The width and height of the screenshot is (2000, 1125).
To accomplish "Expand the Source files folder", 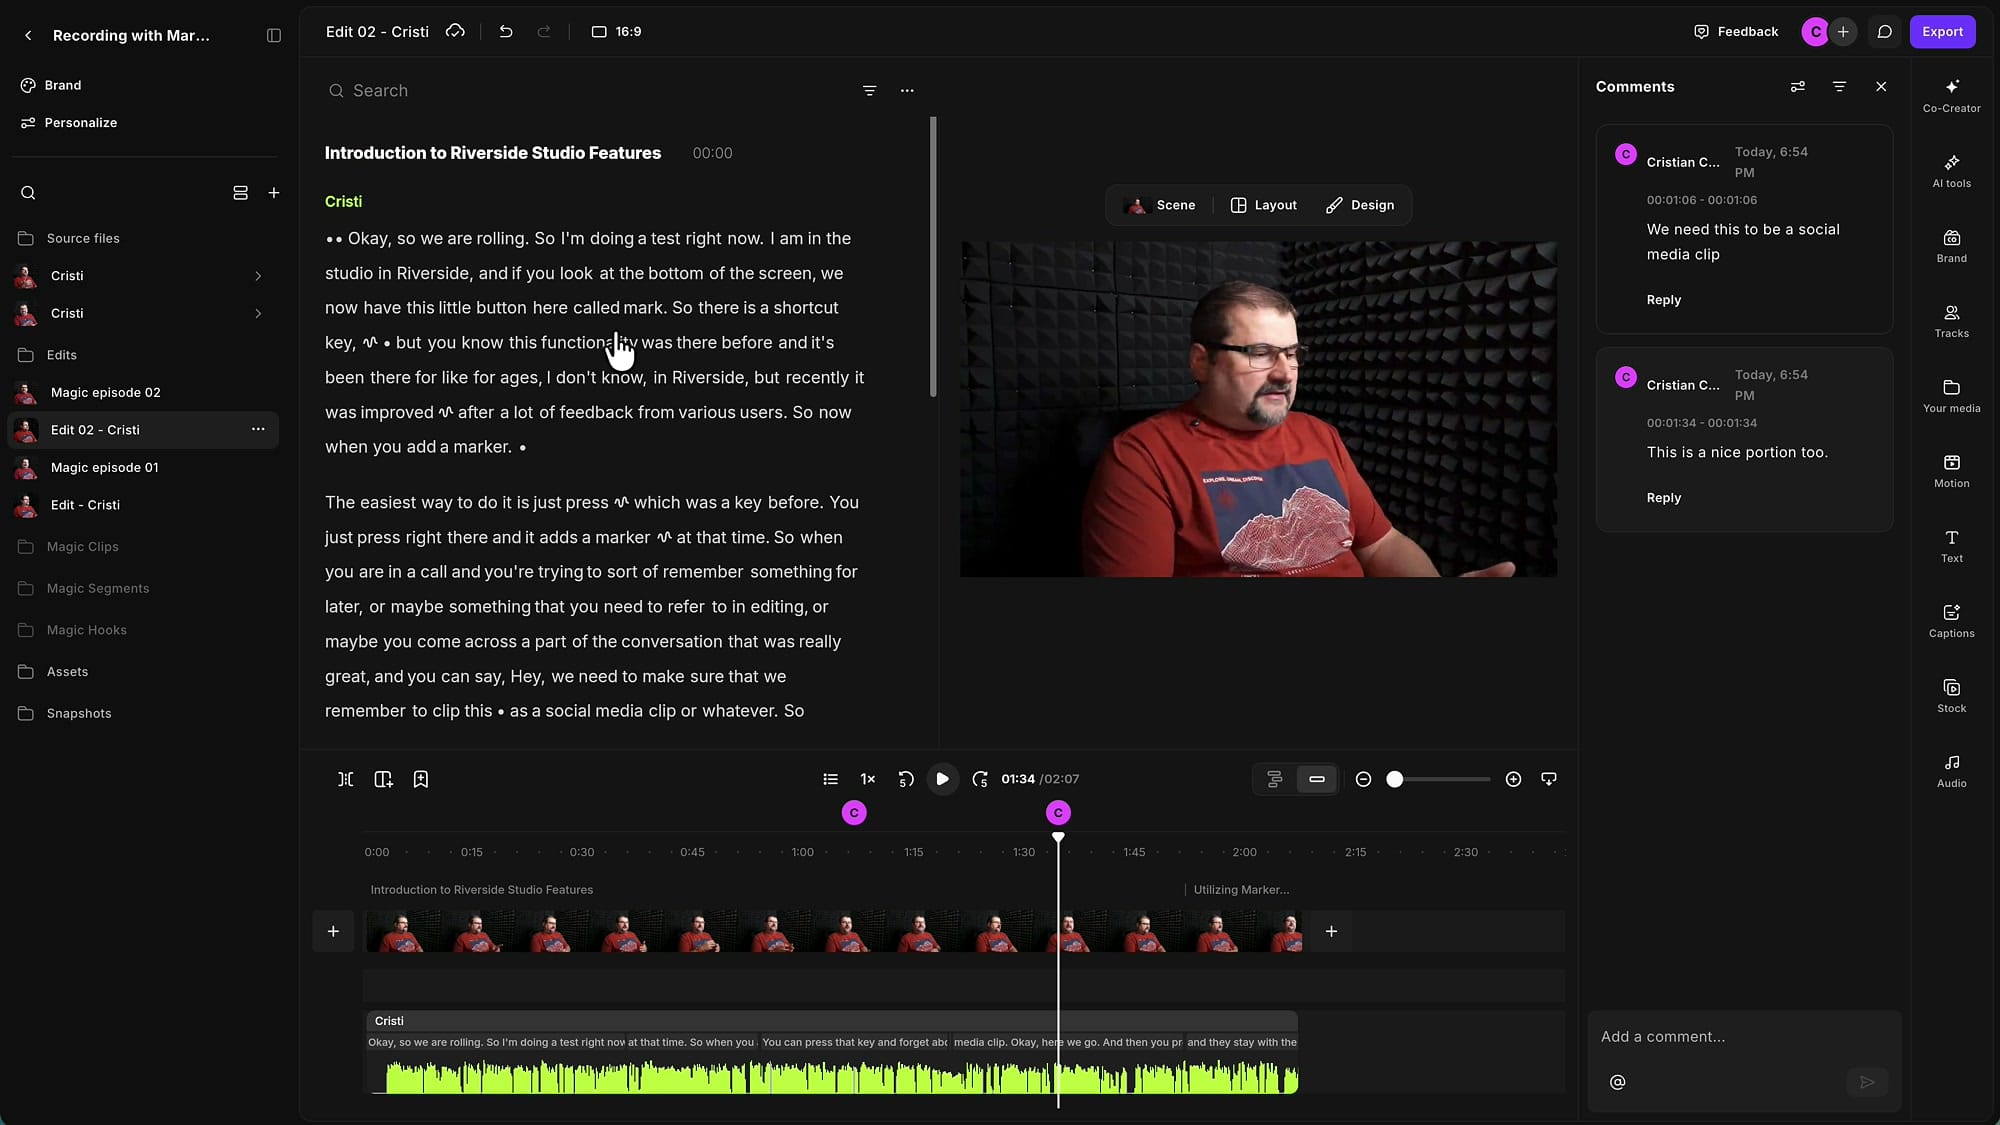I will coord(83,238).
